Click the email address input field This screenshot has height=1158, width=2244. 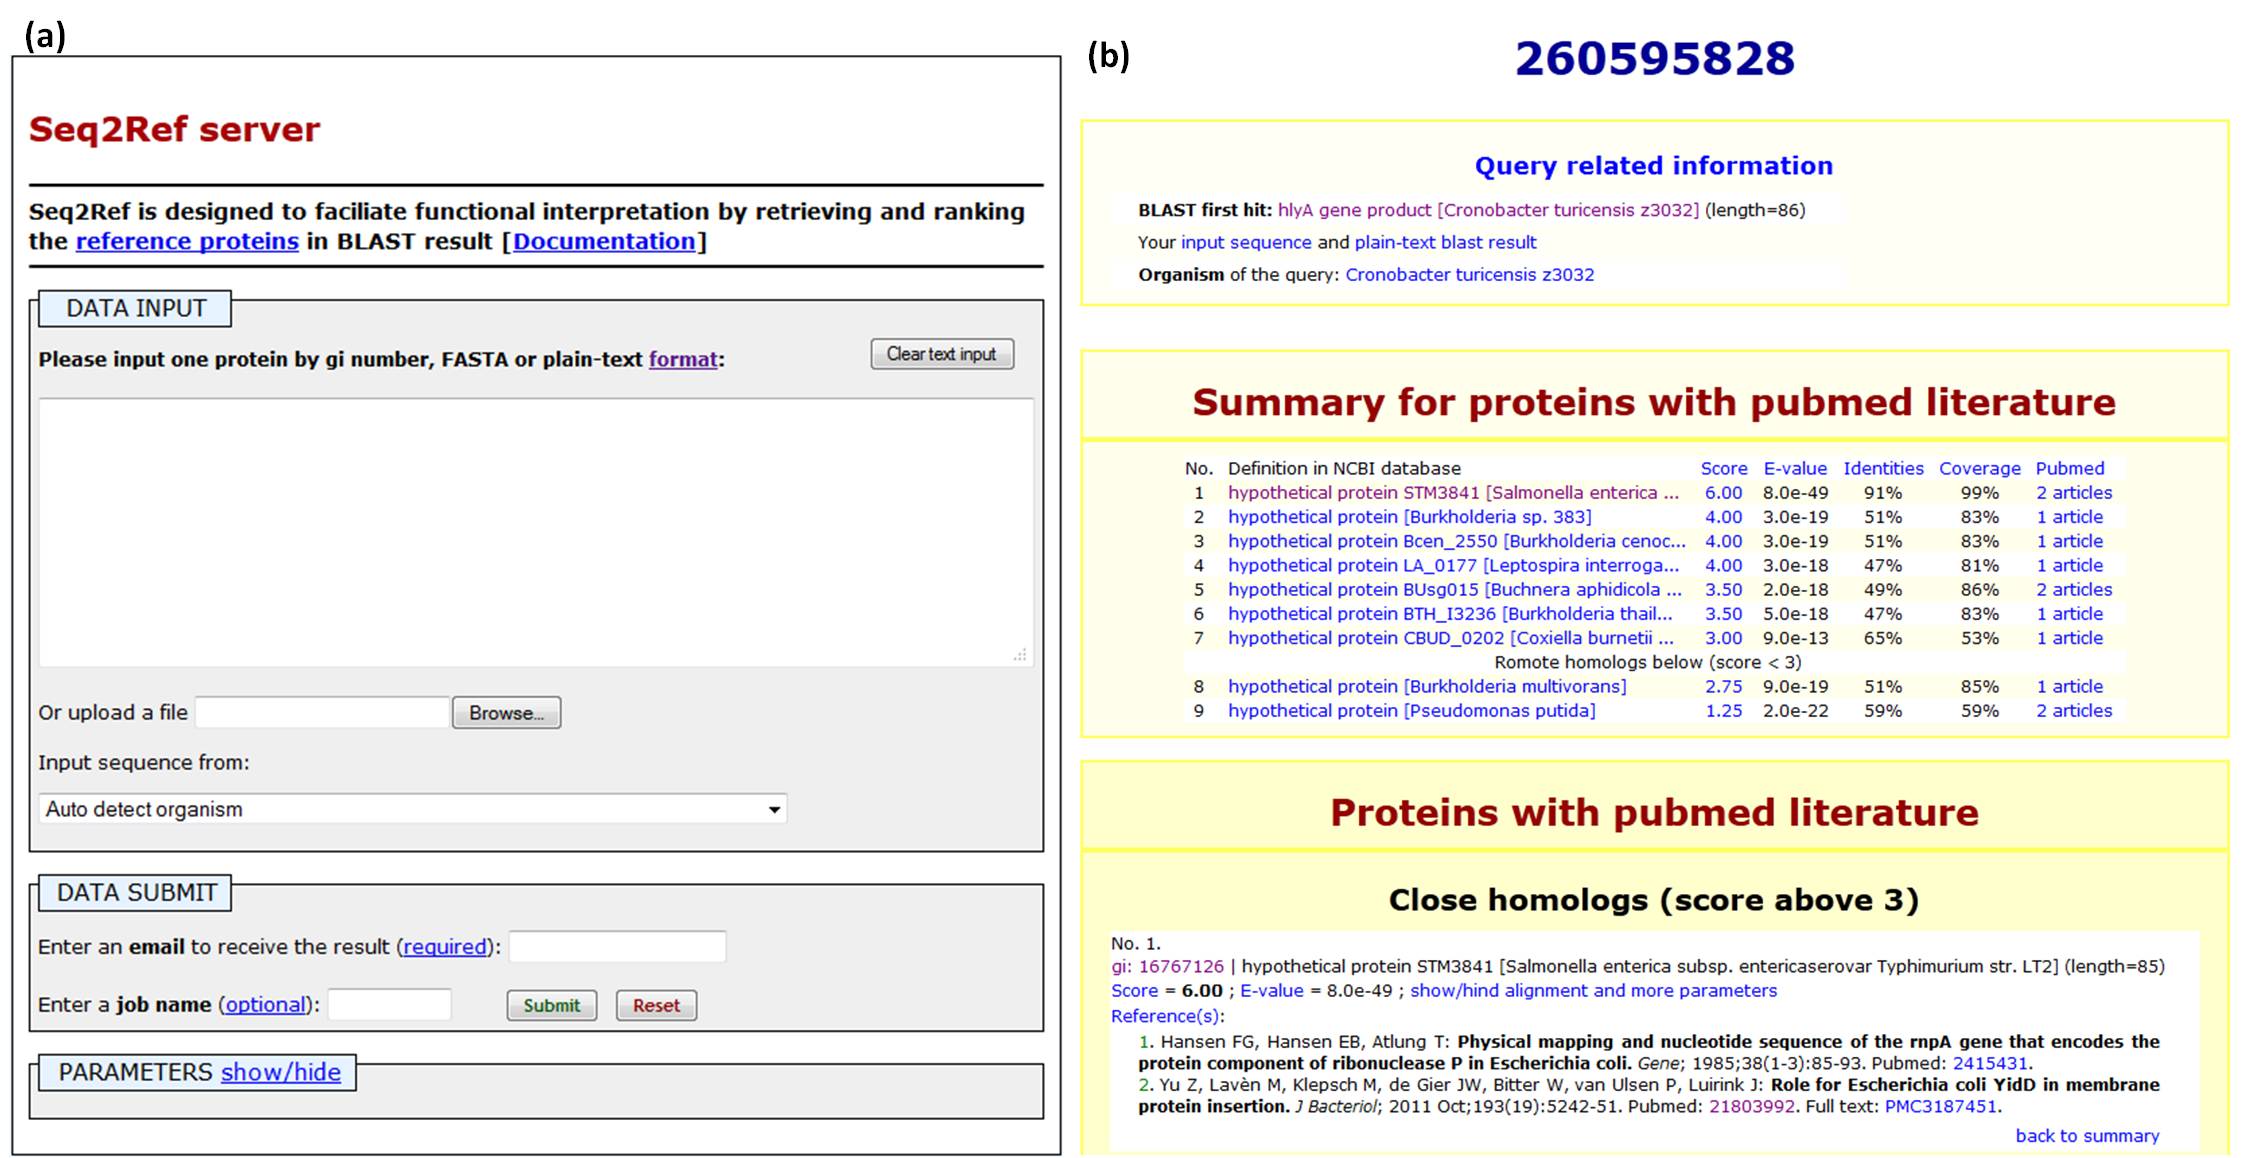click(618, 947)
